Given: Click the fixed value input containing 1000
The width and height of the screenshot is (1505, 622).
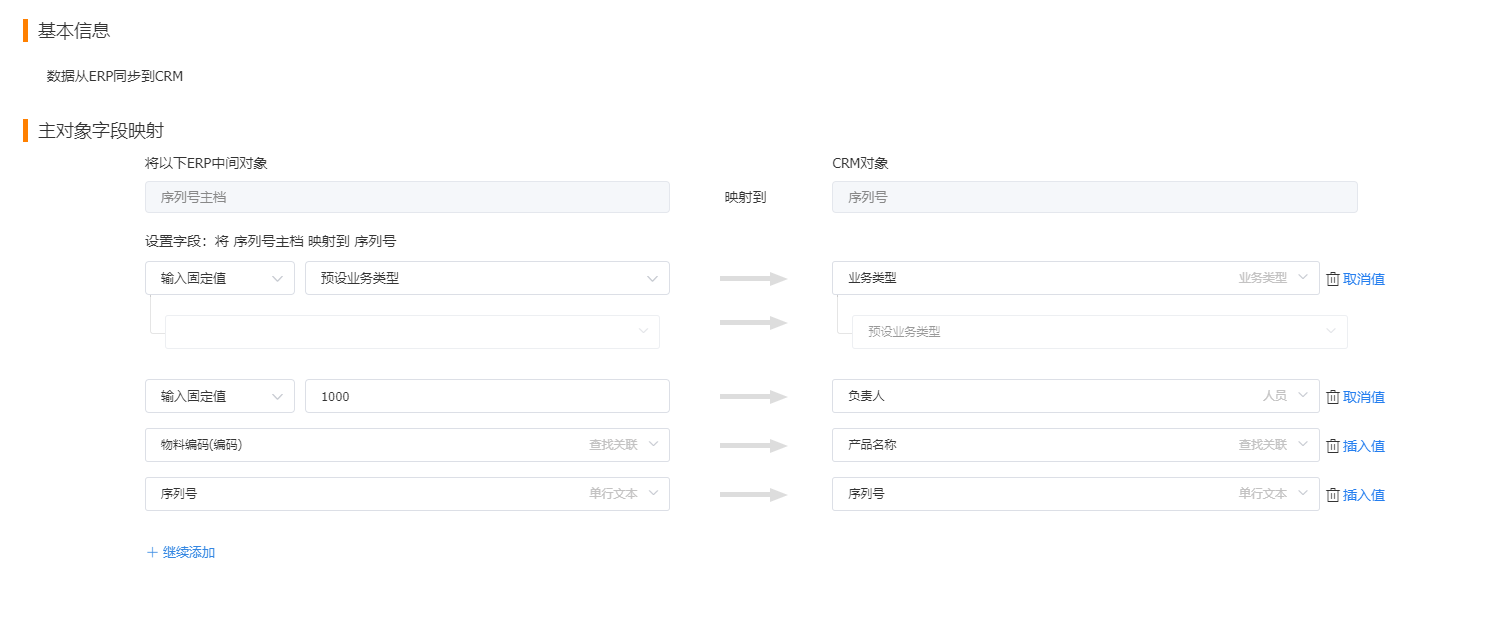Looking at the screenshot, I should click(487, 396).
